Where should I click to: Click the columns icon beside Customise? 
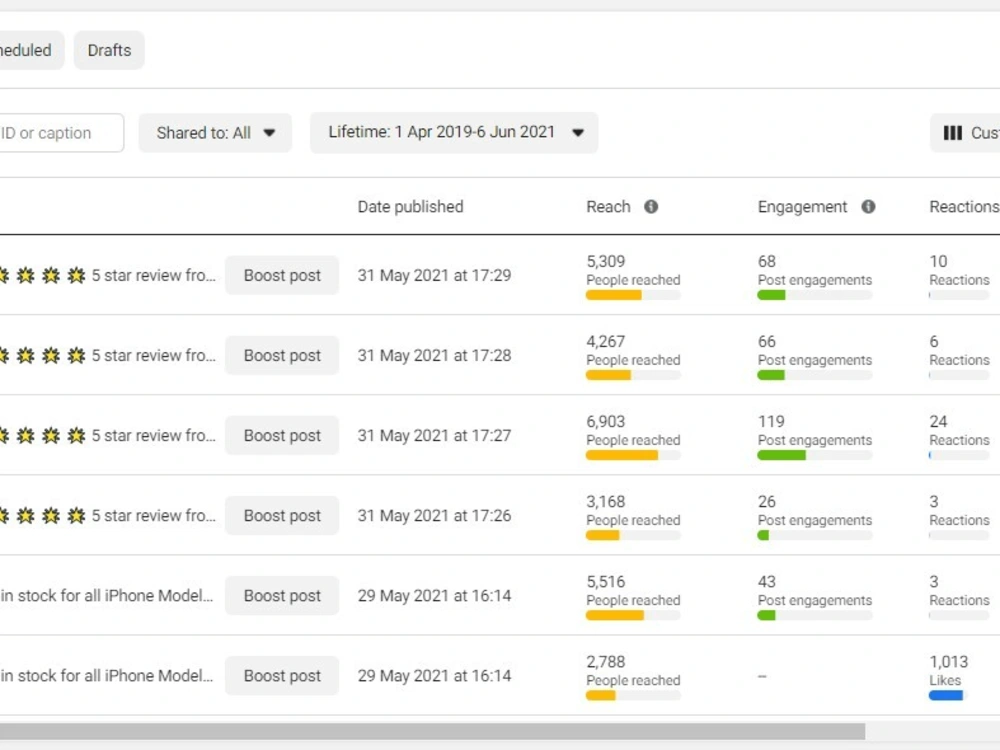pyautogui.click(x=952, y=133)
